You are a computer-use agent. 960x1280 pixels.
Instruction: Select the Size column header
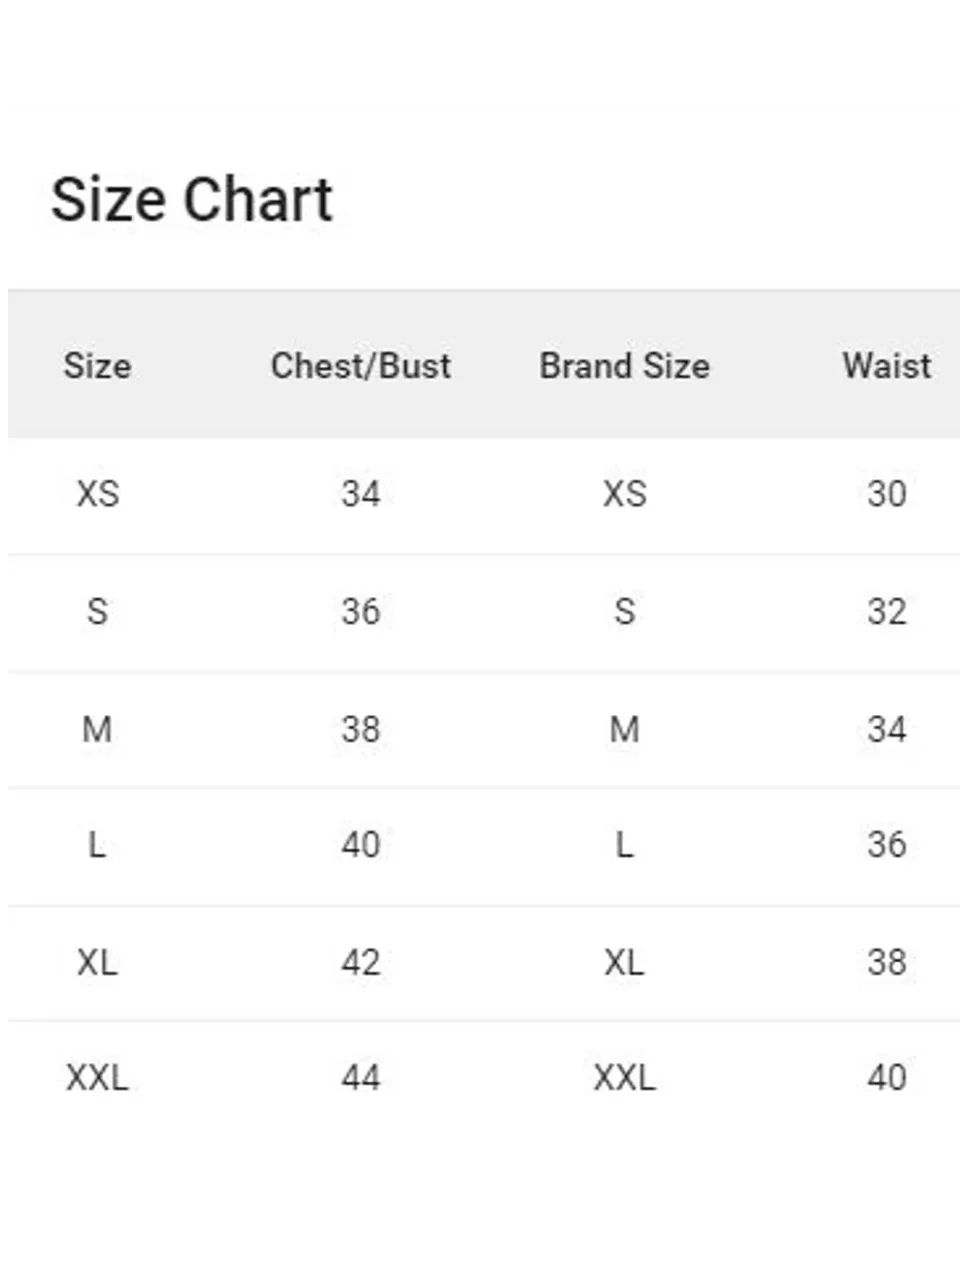point(97,365)
